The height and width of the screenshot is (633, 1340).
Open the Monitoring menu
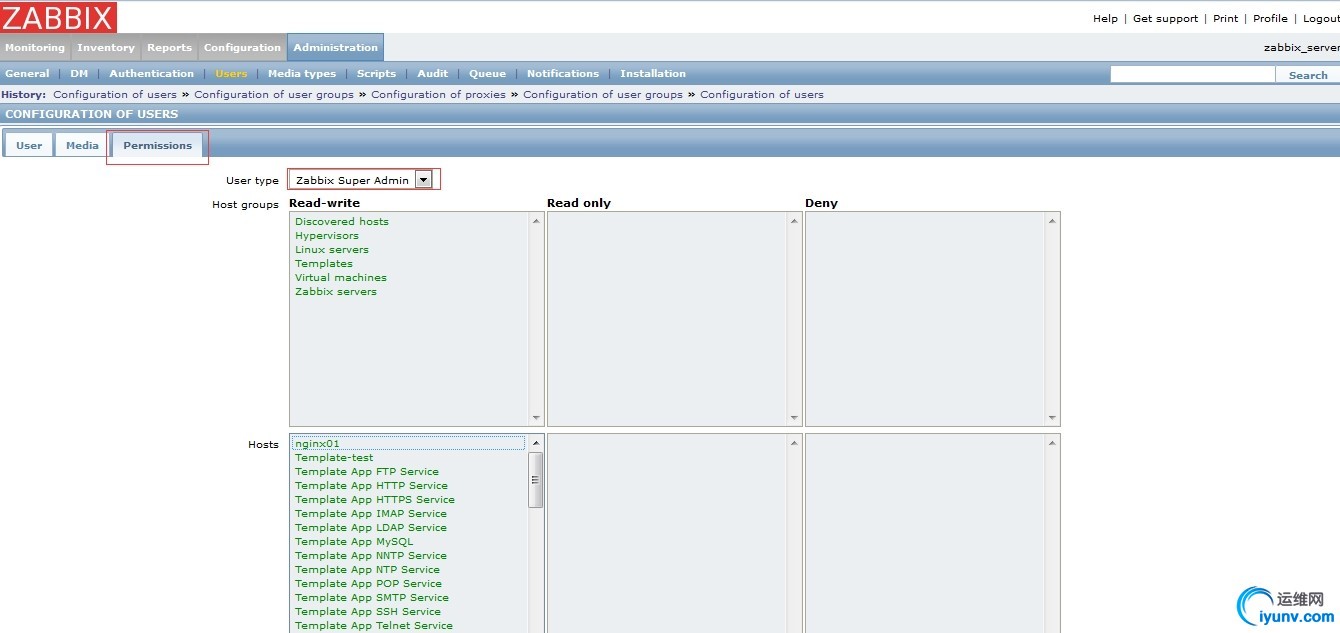[x=35, y=47]
